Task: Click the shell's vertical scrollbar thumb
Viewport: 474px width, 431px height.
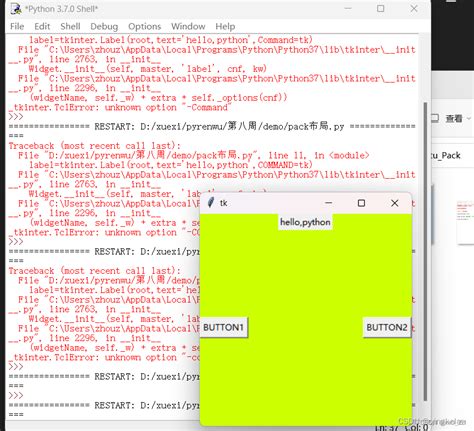Action: (425, 252)
